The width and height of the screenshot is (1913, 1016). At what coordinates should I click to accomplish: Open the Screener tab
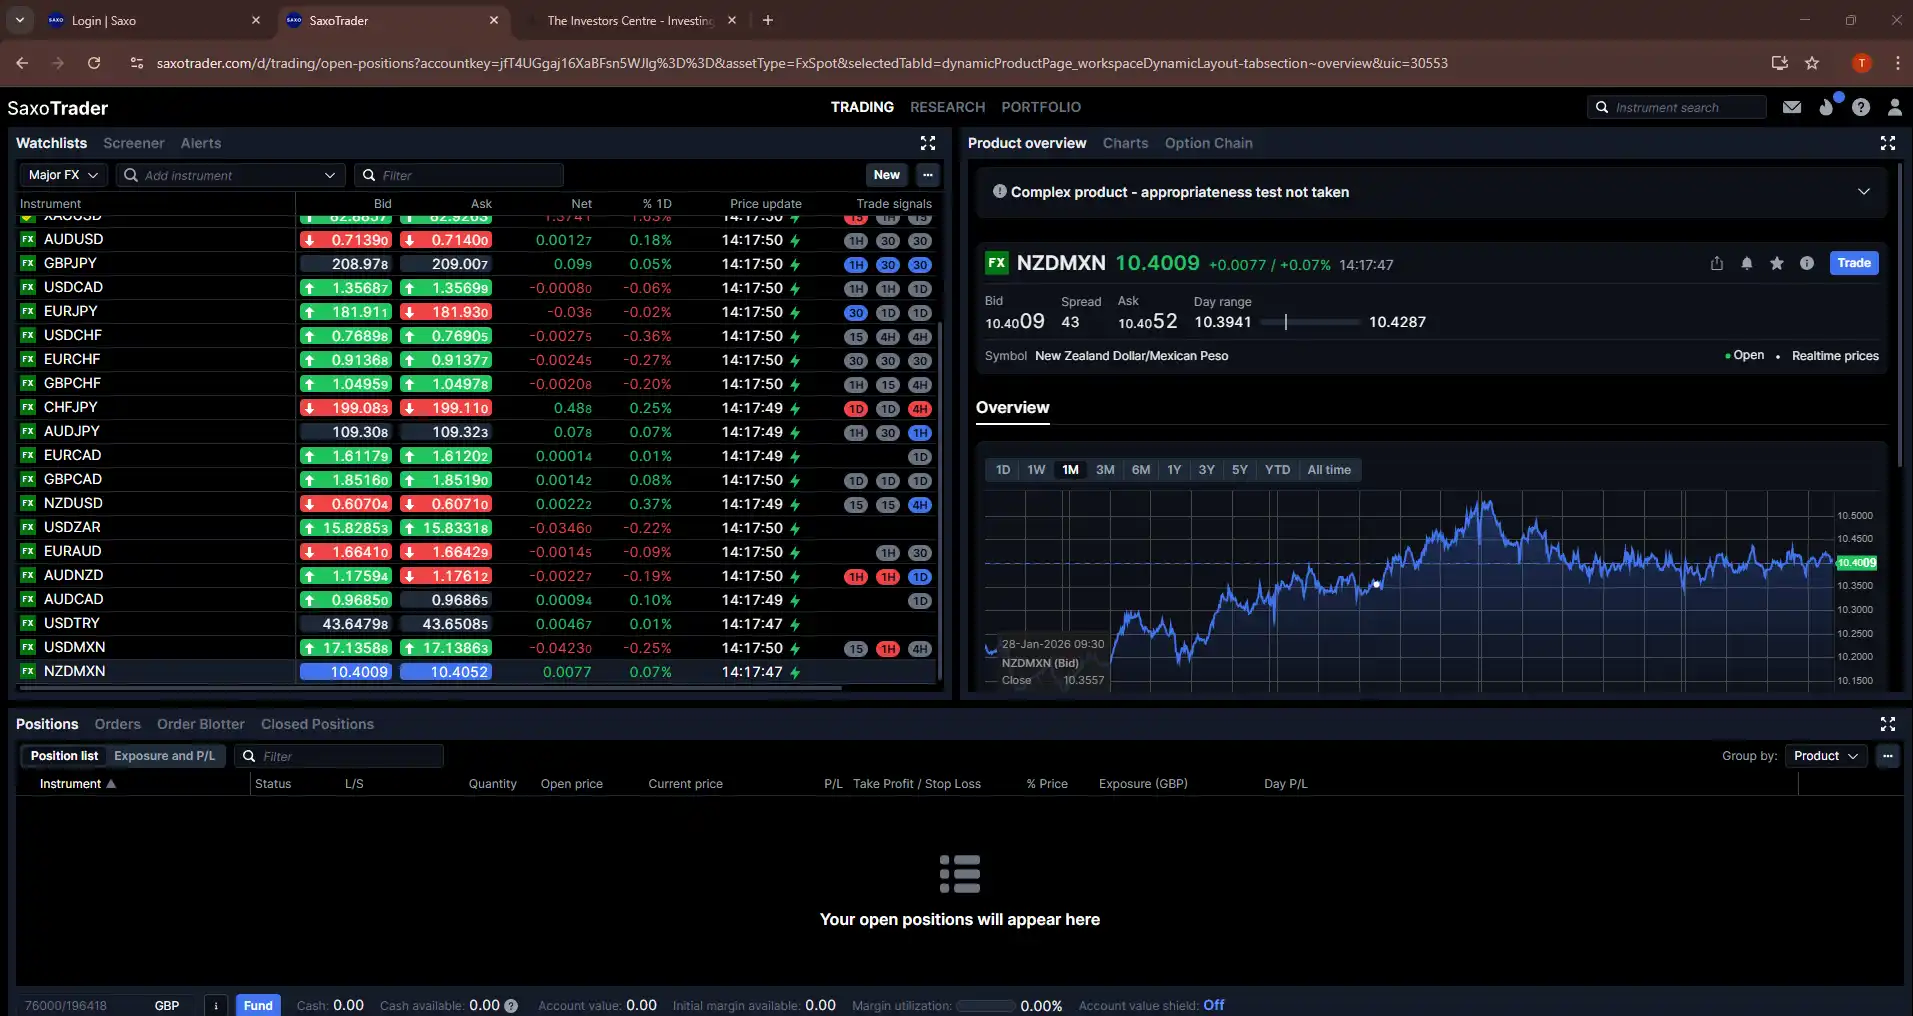(134, 143)
